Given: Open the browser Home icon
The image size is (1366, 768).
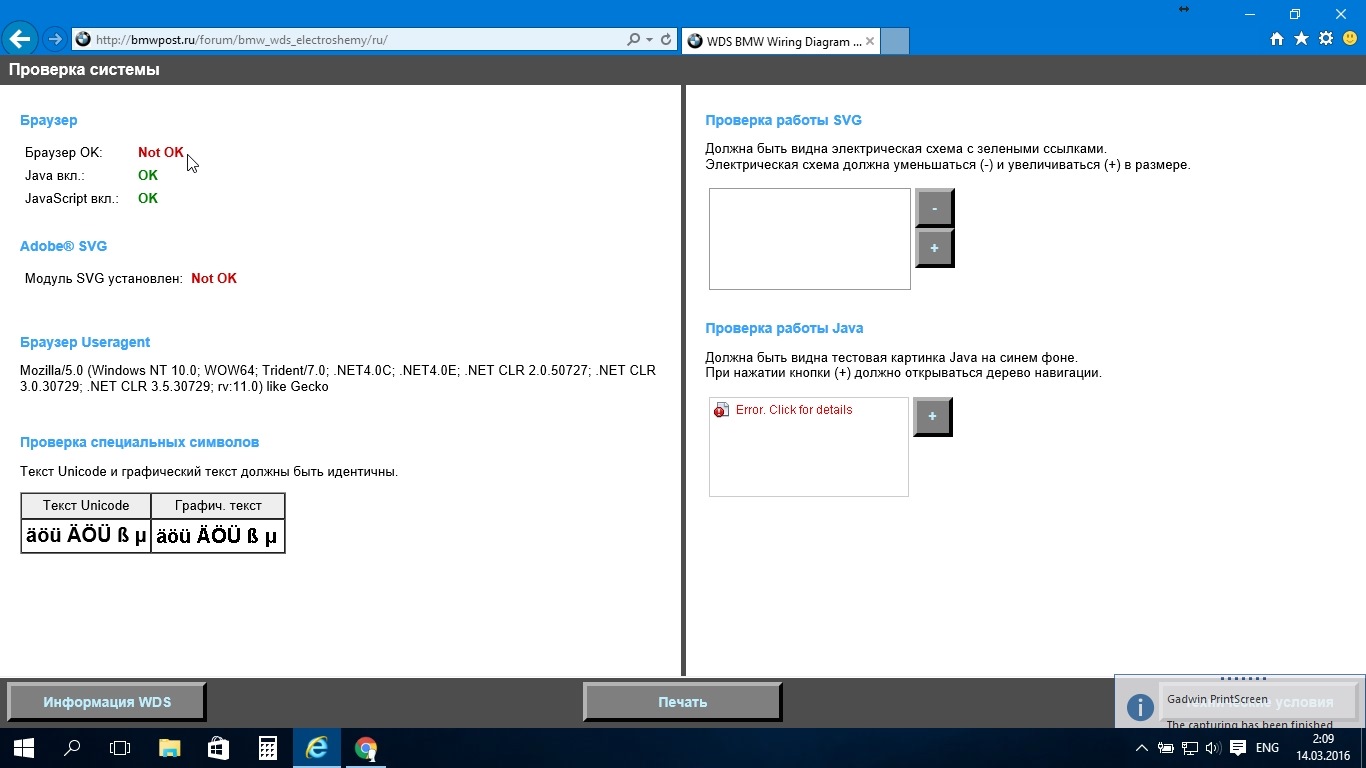Looking at the screenshot, I should pyautogui.click(x=1277, y=39).
